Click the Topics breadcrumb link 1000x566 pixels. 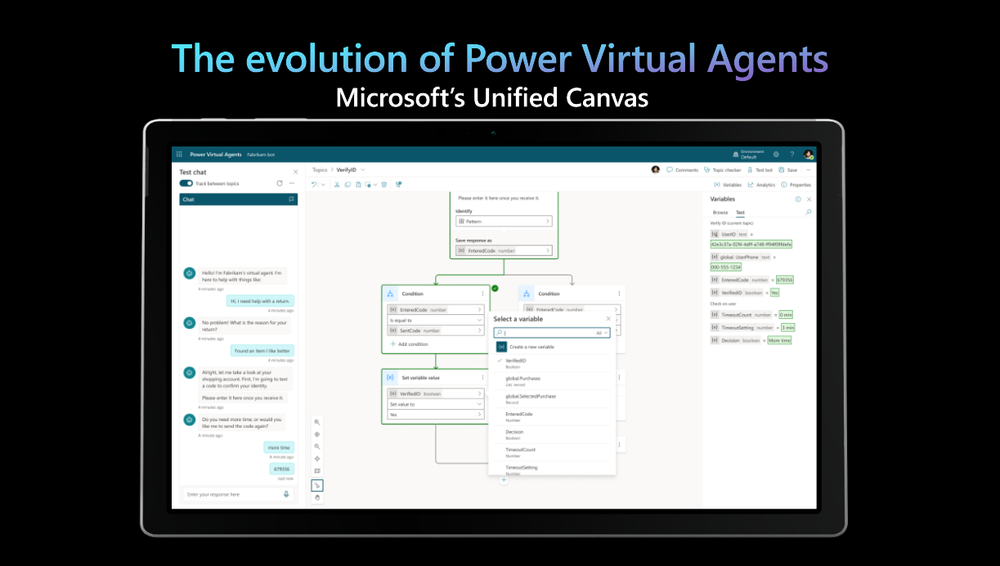click(x=320, y=170)
